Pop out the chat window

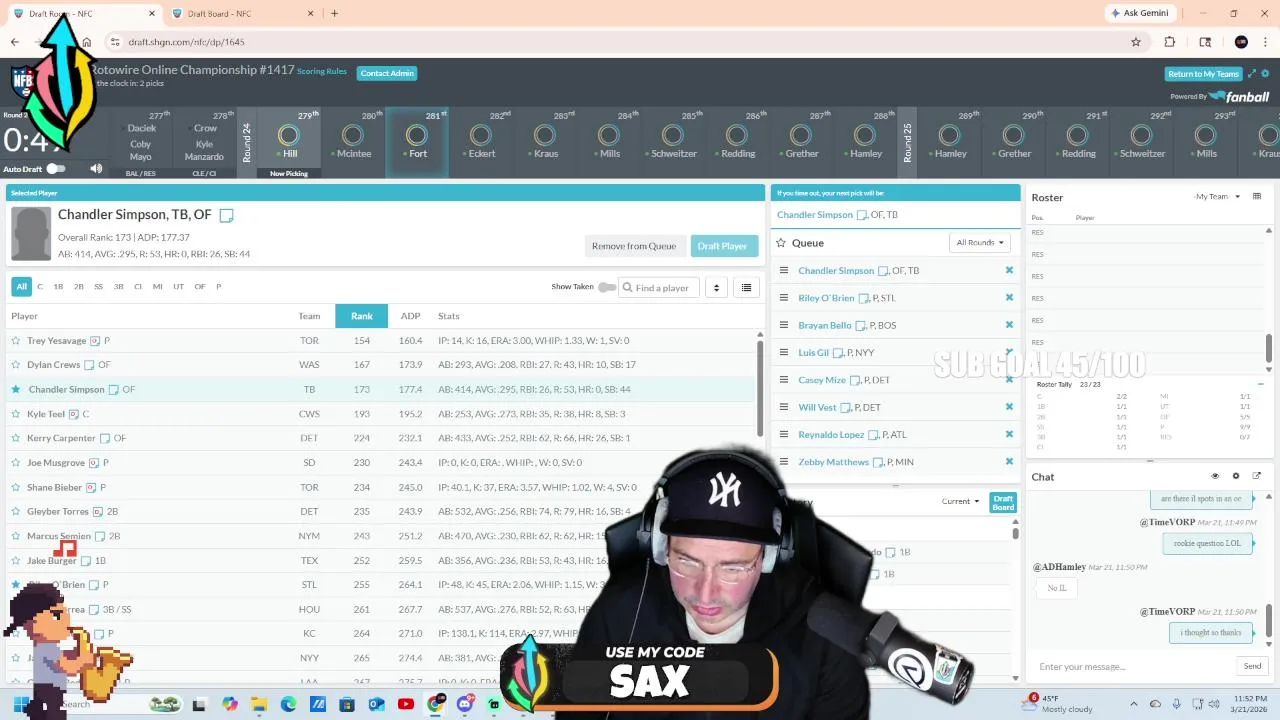pos(1257,476)
